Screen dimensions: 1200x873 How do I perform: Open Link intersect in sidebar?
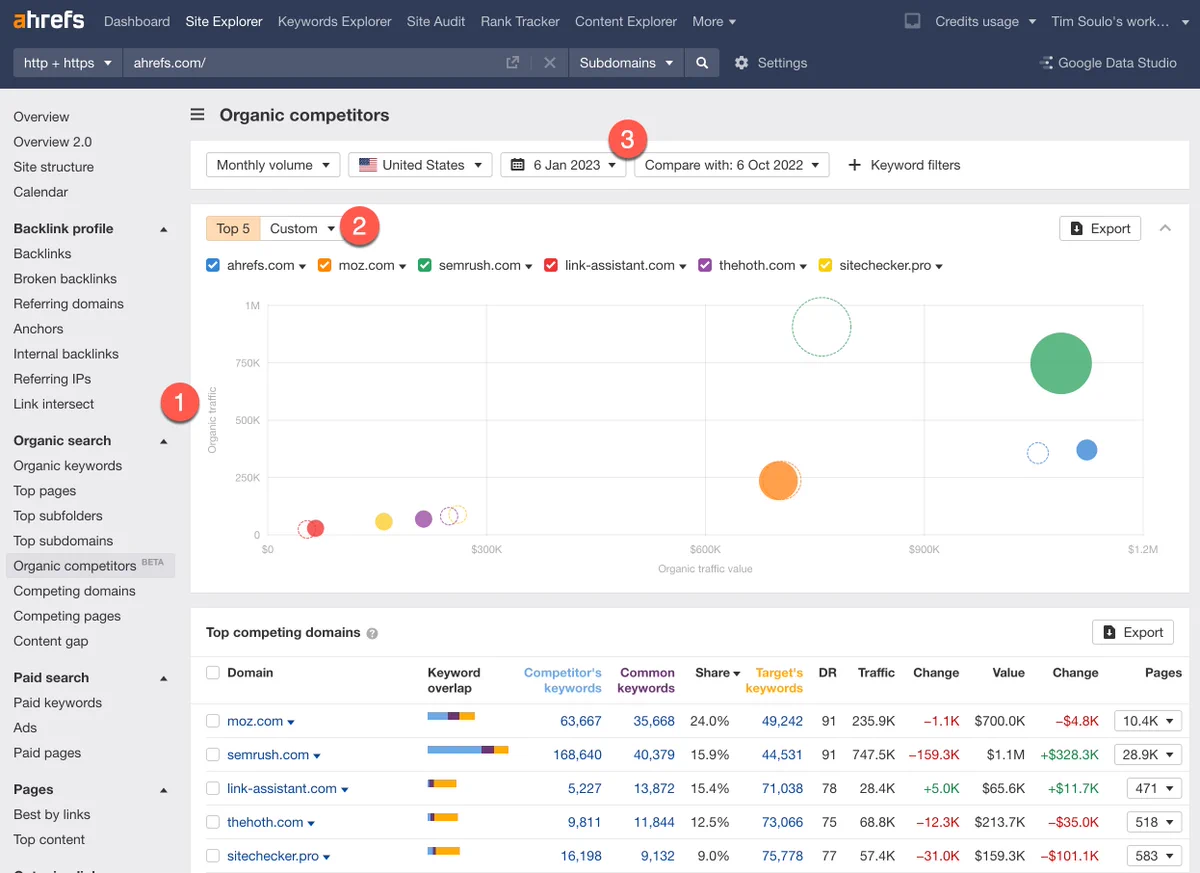[54, 404]
